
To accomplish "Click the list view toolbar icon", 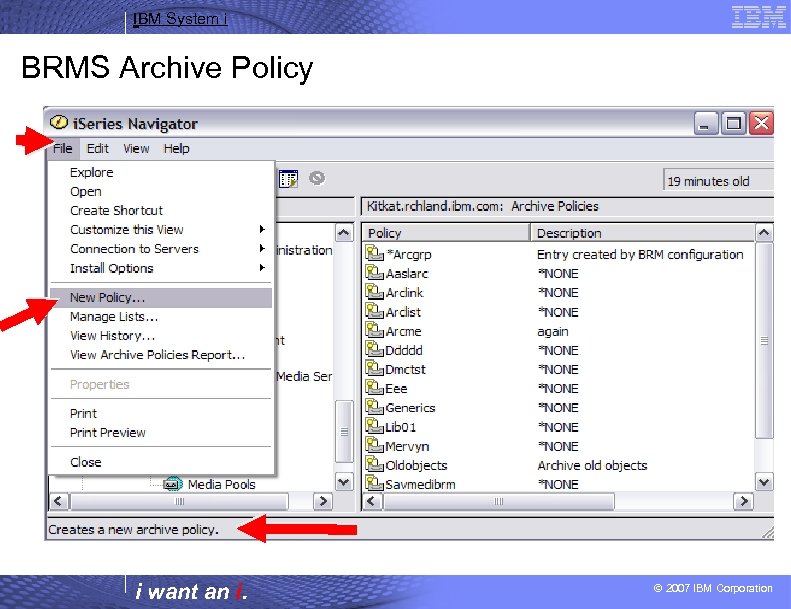I will tap(289, 179).
